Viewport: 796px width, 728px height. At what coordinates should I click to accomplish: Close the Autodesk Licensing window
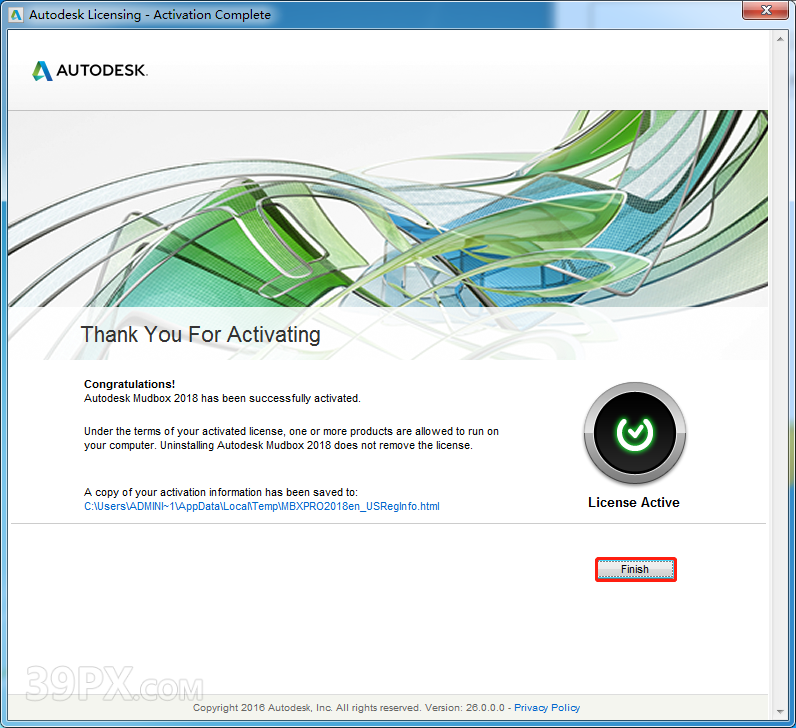(764, 13)
